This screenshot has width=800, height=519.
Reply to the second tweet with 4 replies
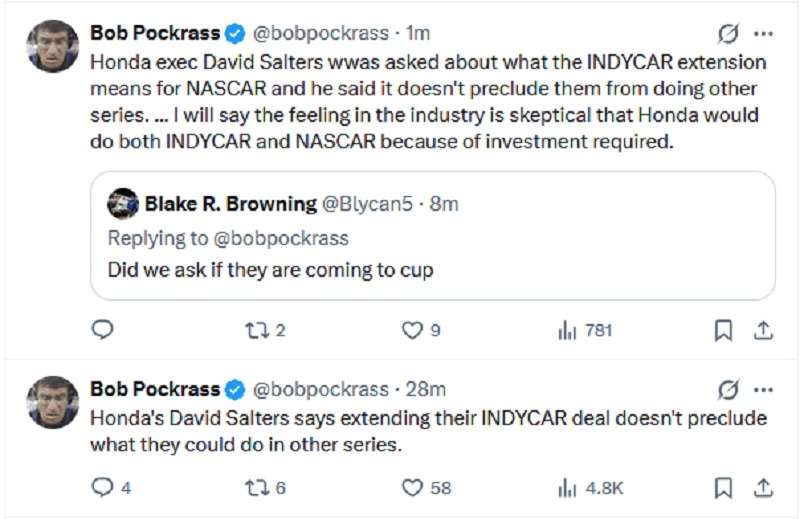pyautogui.click(x=102, y=488)
